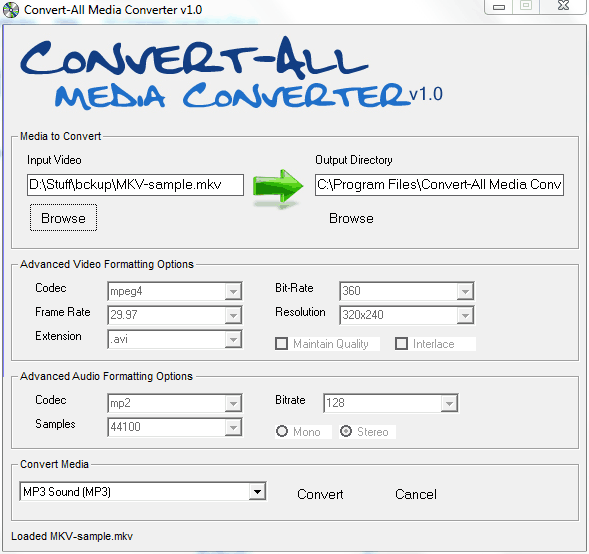
Task: Click the Input Video path field
Action: (135, 185)
